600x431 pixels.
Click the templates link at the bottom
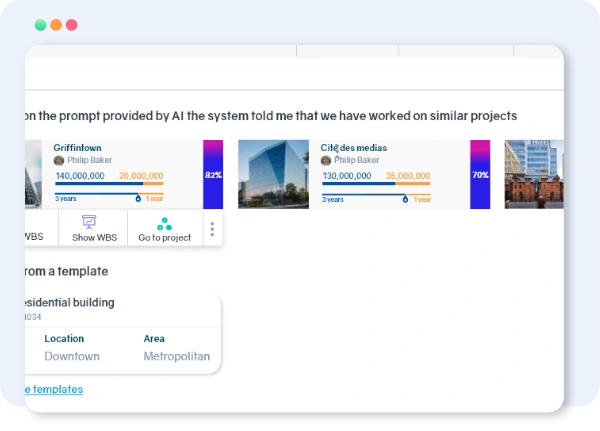[53, 389]
